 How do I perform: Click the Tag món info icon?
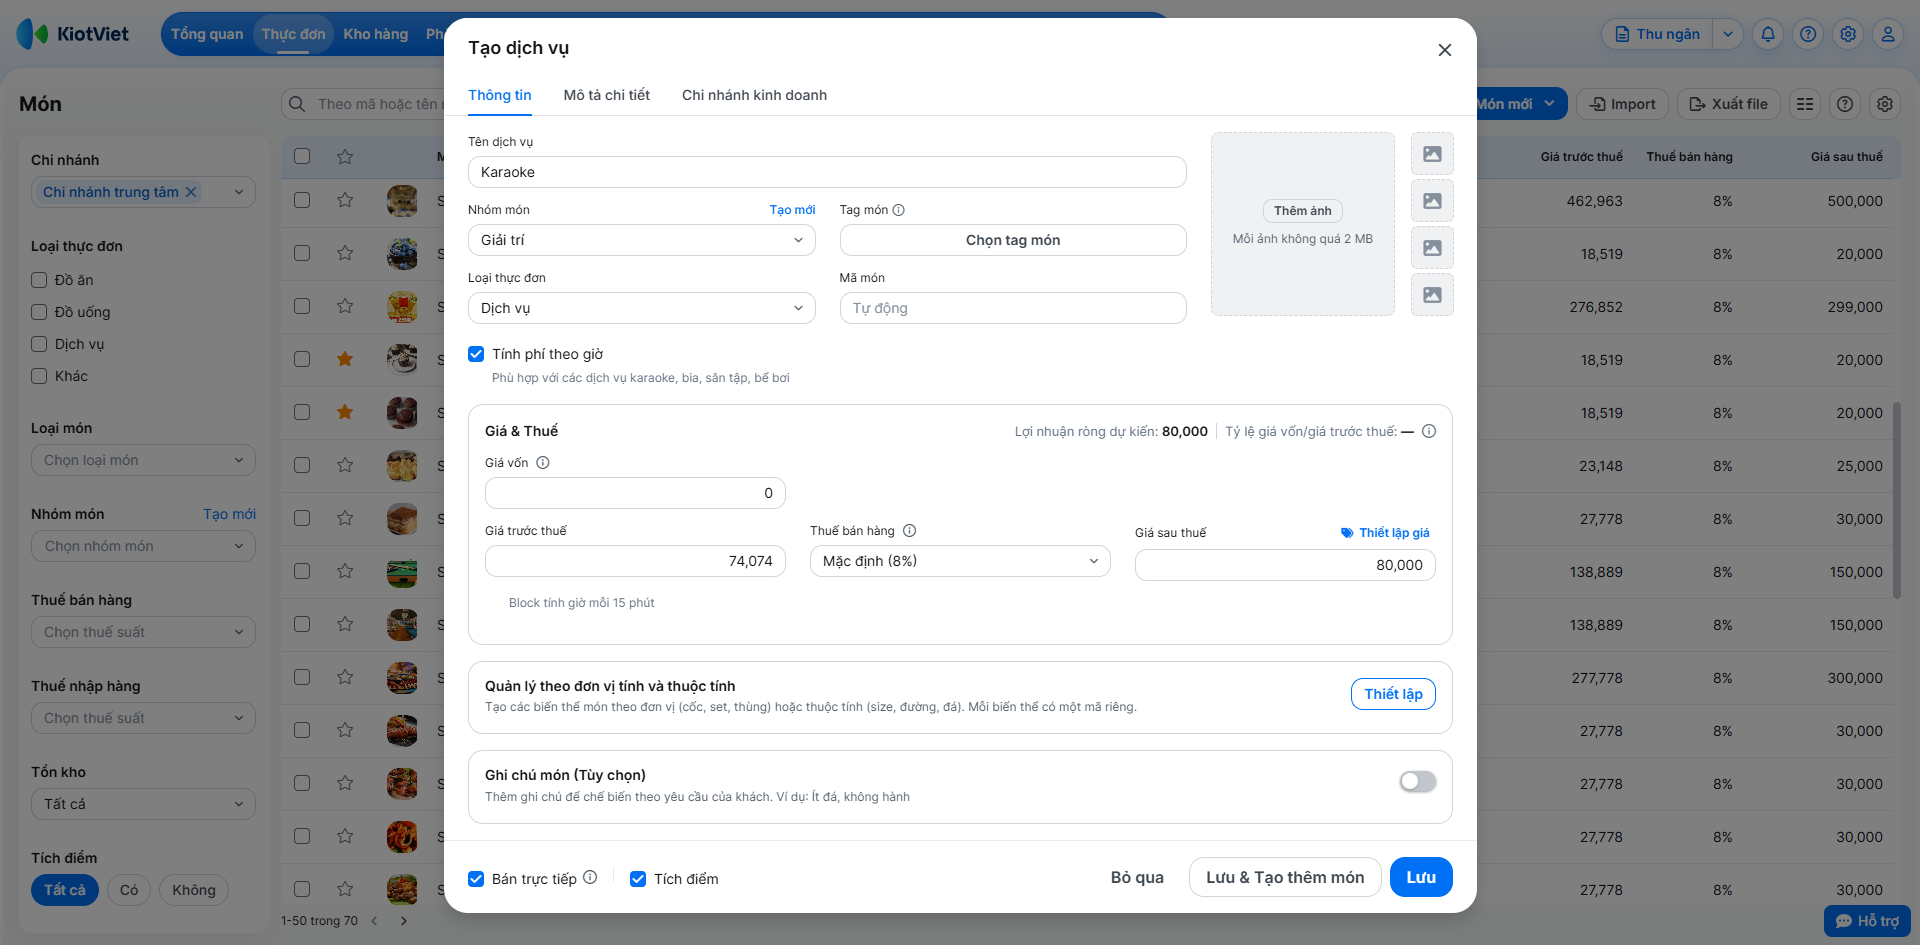pyautogui.click(x=899, y=210)
